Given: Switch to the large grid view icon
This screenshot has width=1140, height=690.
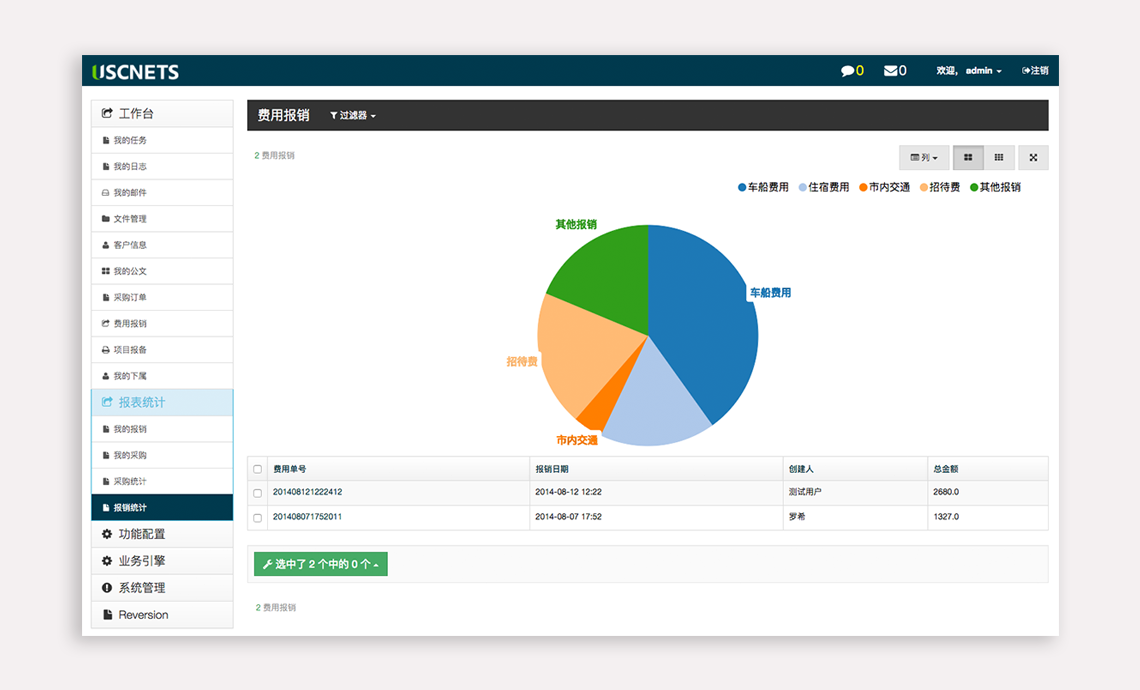Looking at the screenshot, I should click(x=968, y=158).
